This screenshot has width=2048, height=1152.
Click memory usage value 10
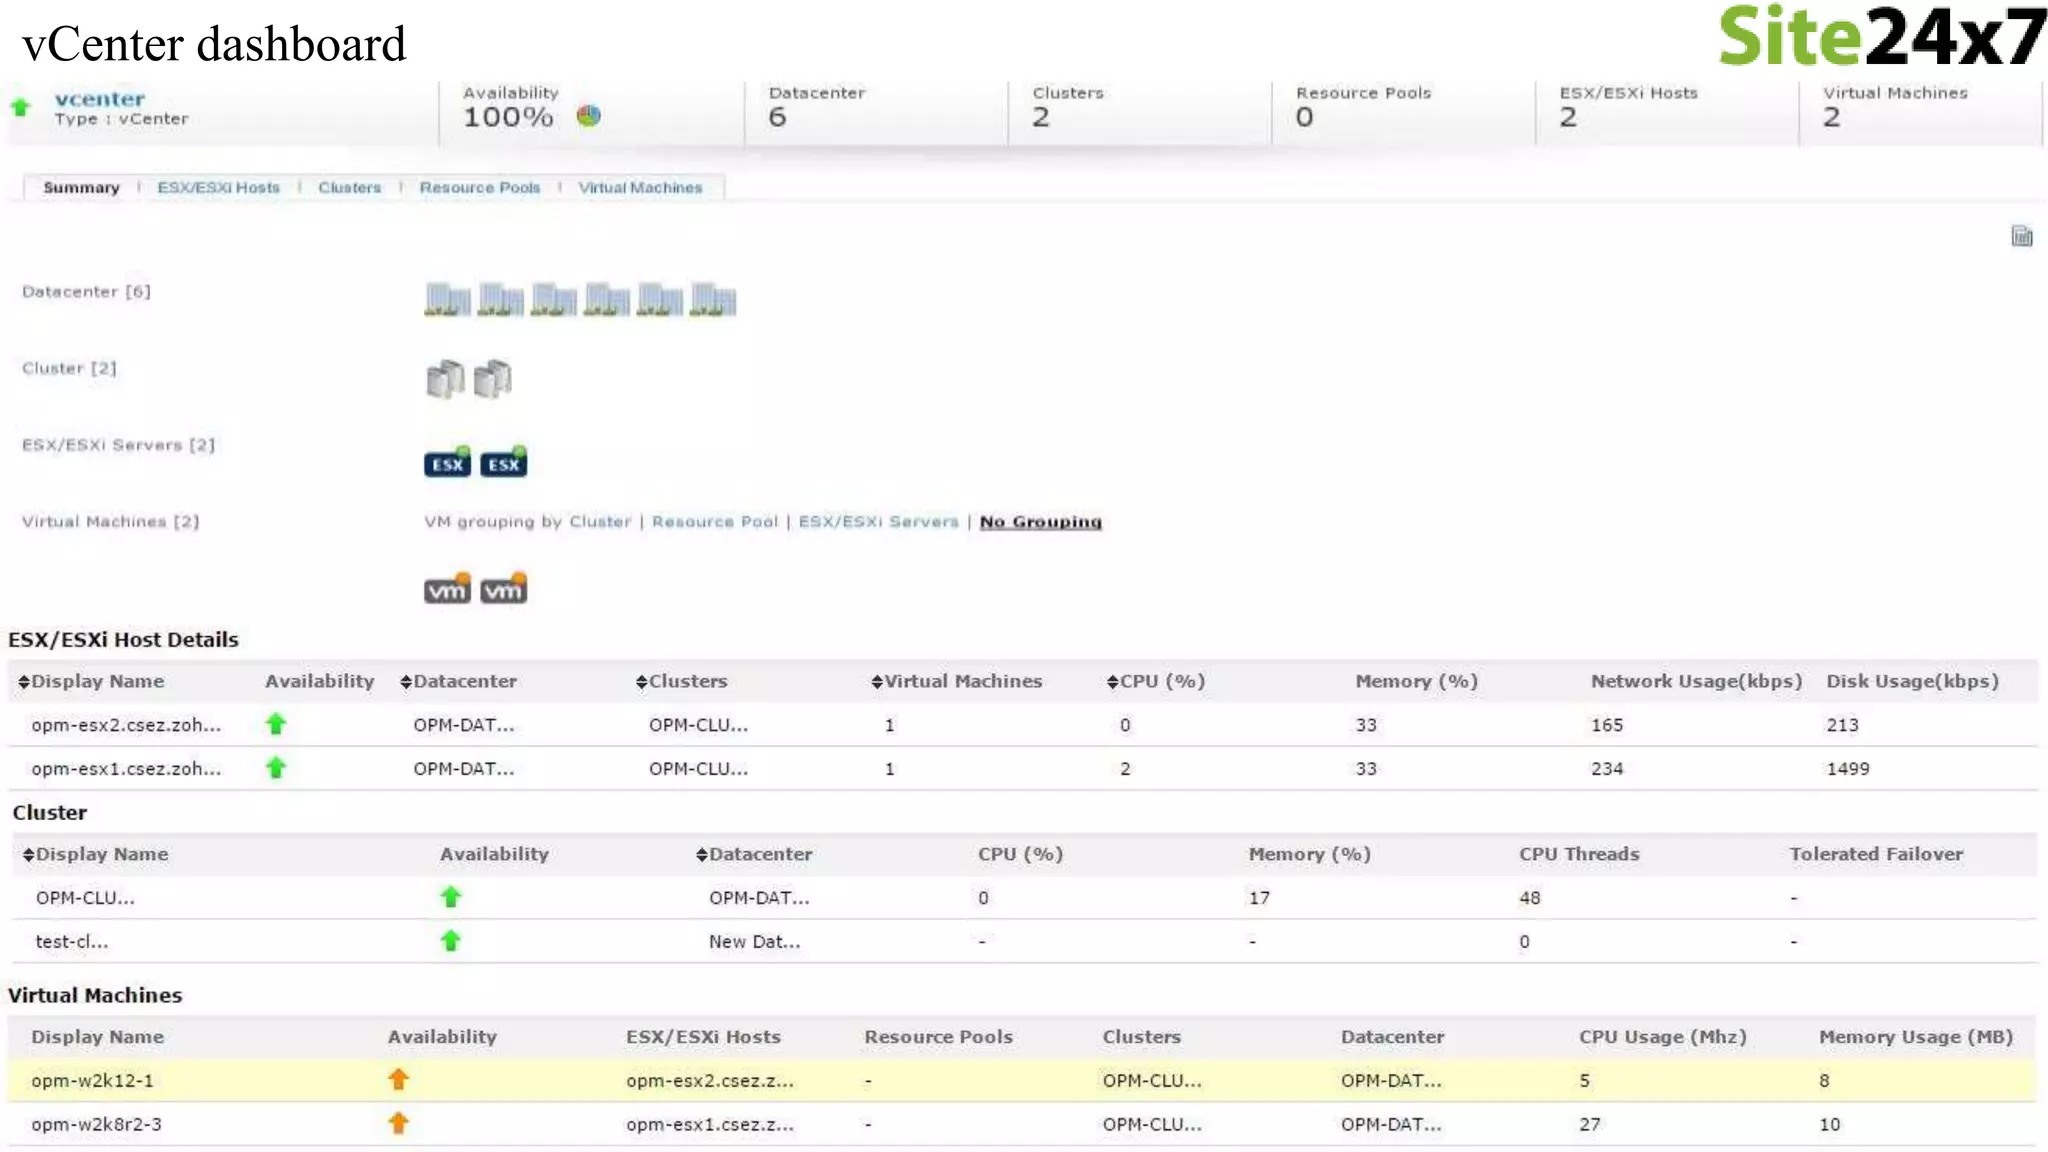[1830, 1125]
